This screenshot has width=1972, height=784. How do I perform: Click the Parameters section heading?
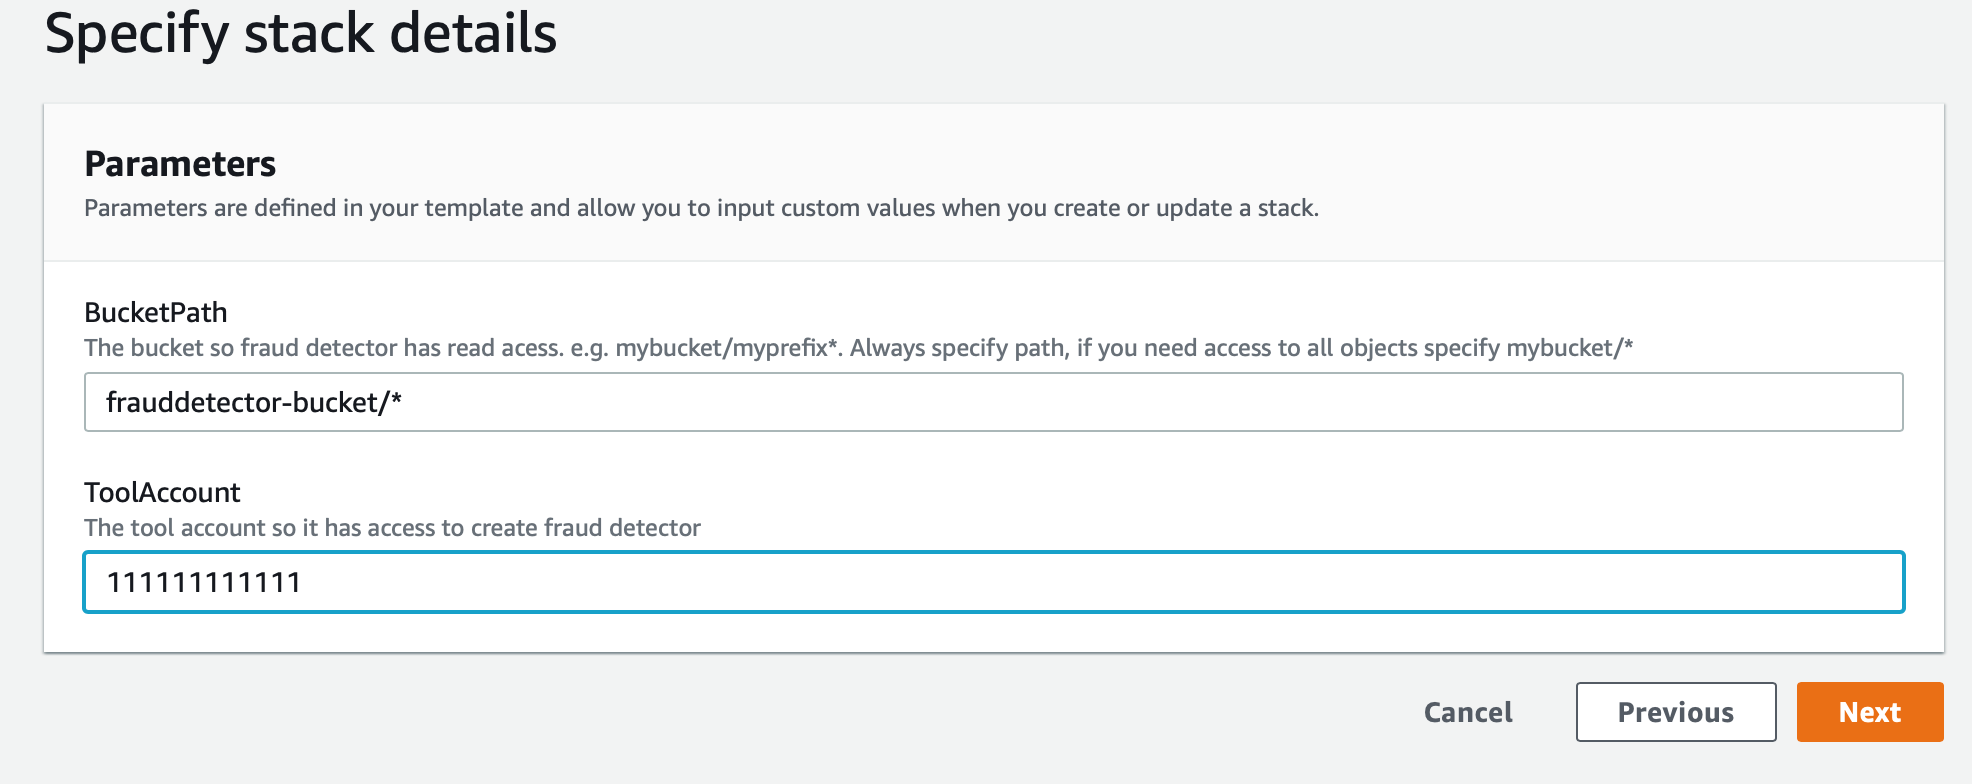[x=180, y=164]
